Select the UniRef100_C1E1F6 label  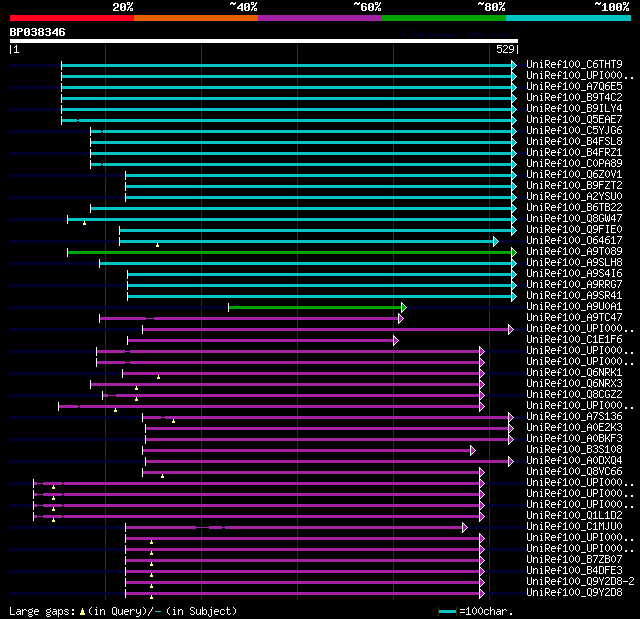(x=574, y=339)
